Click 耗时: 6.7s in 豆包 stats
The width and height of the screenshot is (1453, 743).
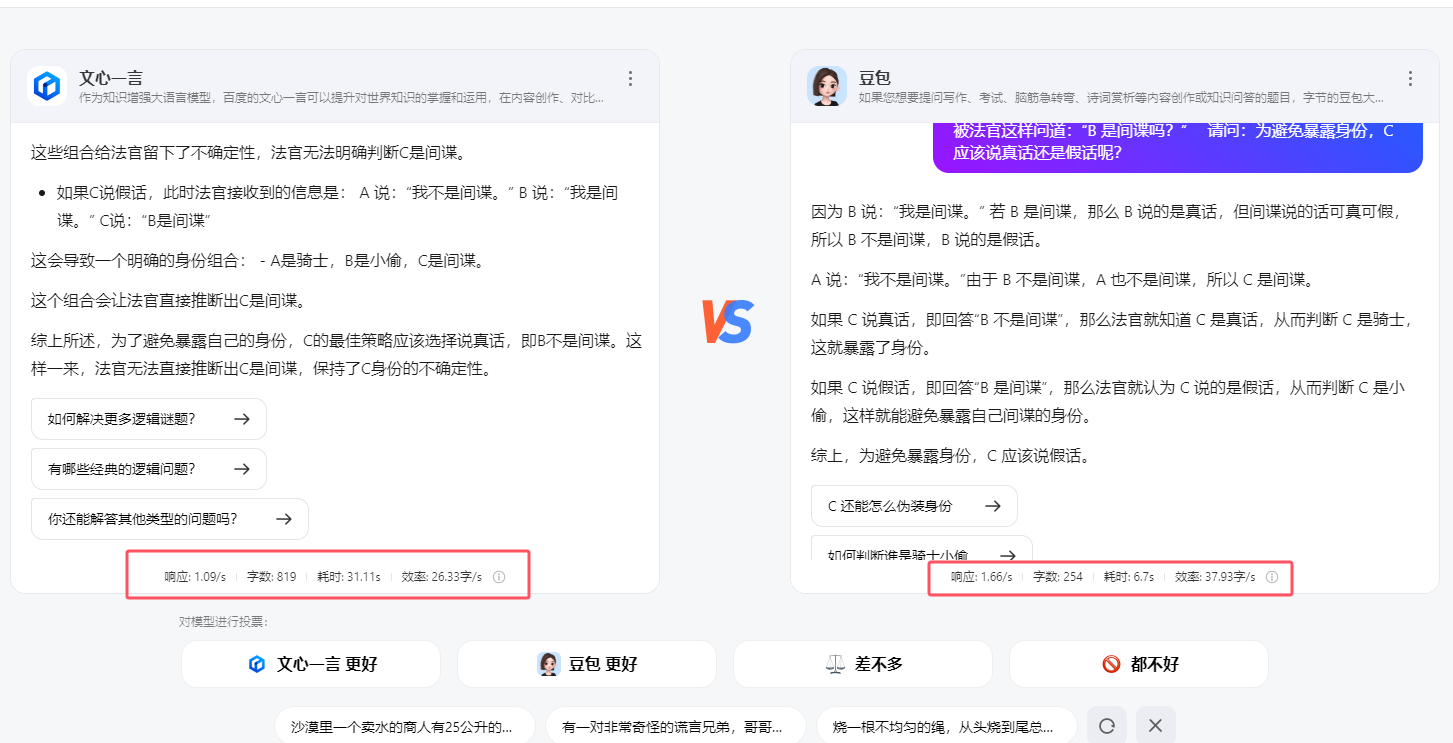click(1129, 577)
